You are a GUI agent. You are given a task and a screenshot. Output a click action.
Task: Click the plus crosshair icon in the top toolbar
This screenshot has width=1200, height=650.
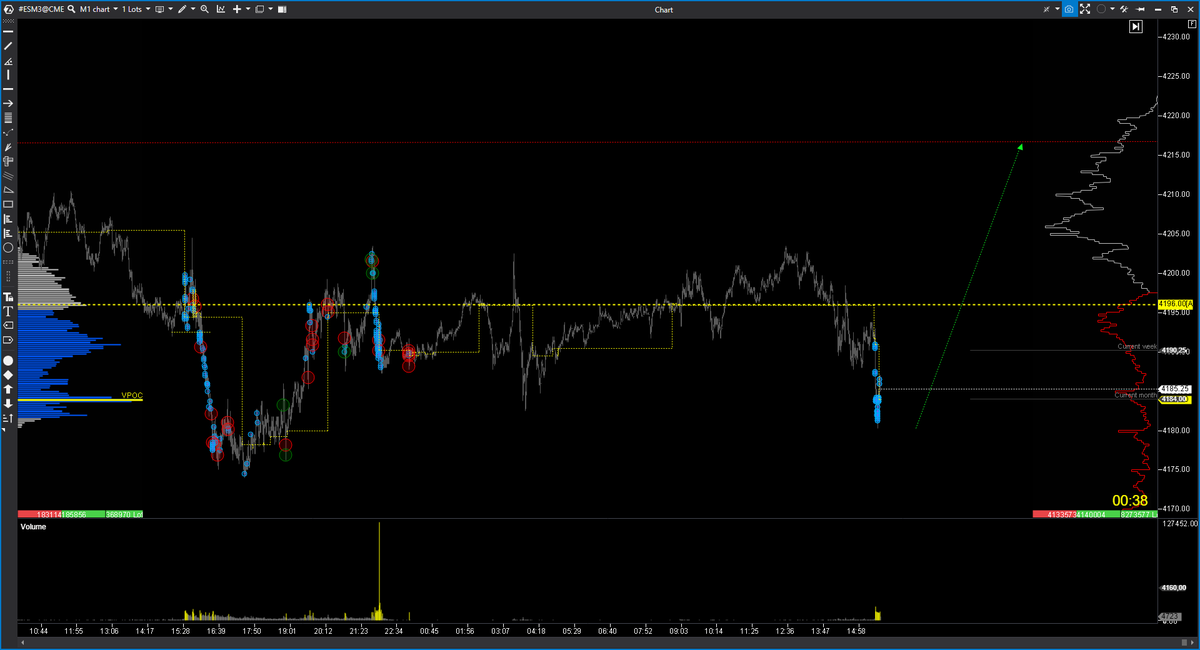pos(237,9)
